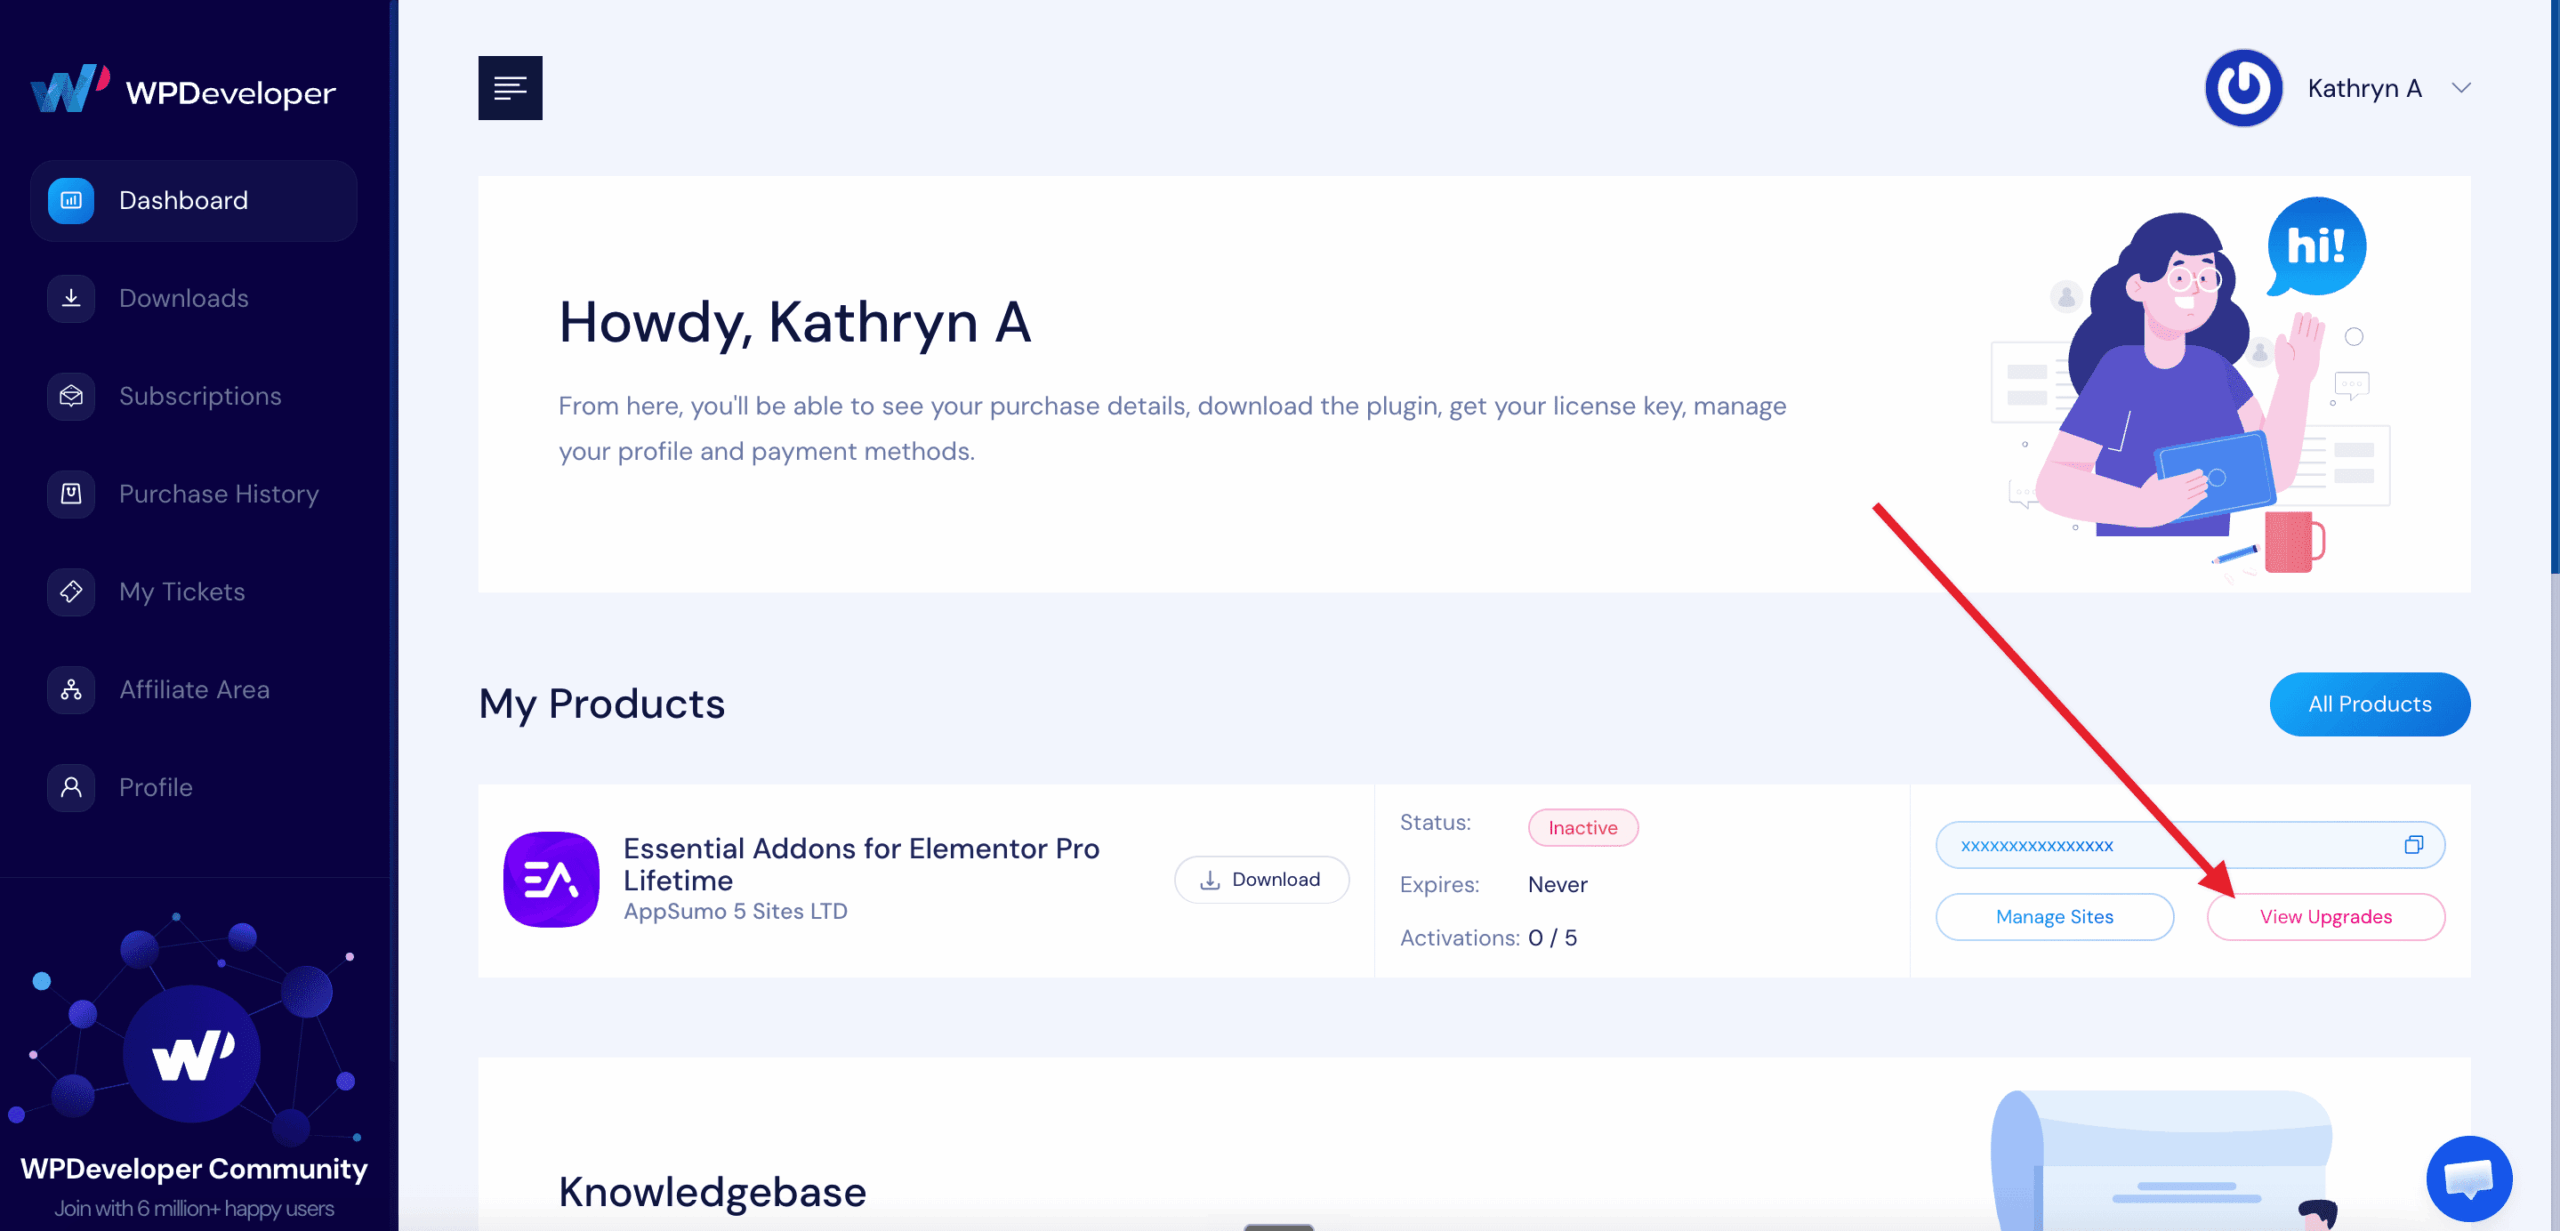The image size is (2560, 1231).
Task: Toggle the sidebar with the hamburger menu button
Action: pos(510,88)
